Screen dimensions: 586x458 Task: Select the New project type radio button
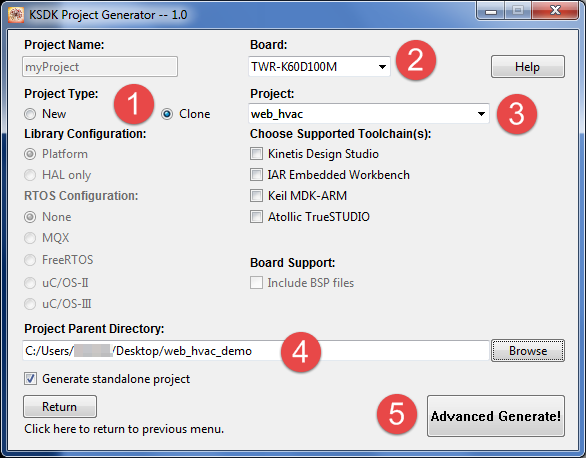pyautogui.click(x=30, y=114)
